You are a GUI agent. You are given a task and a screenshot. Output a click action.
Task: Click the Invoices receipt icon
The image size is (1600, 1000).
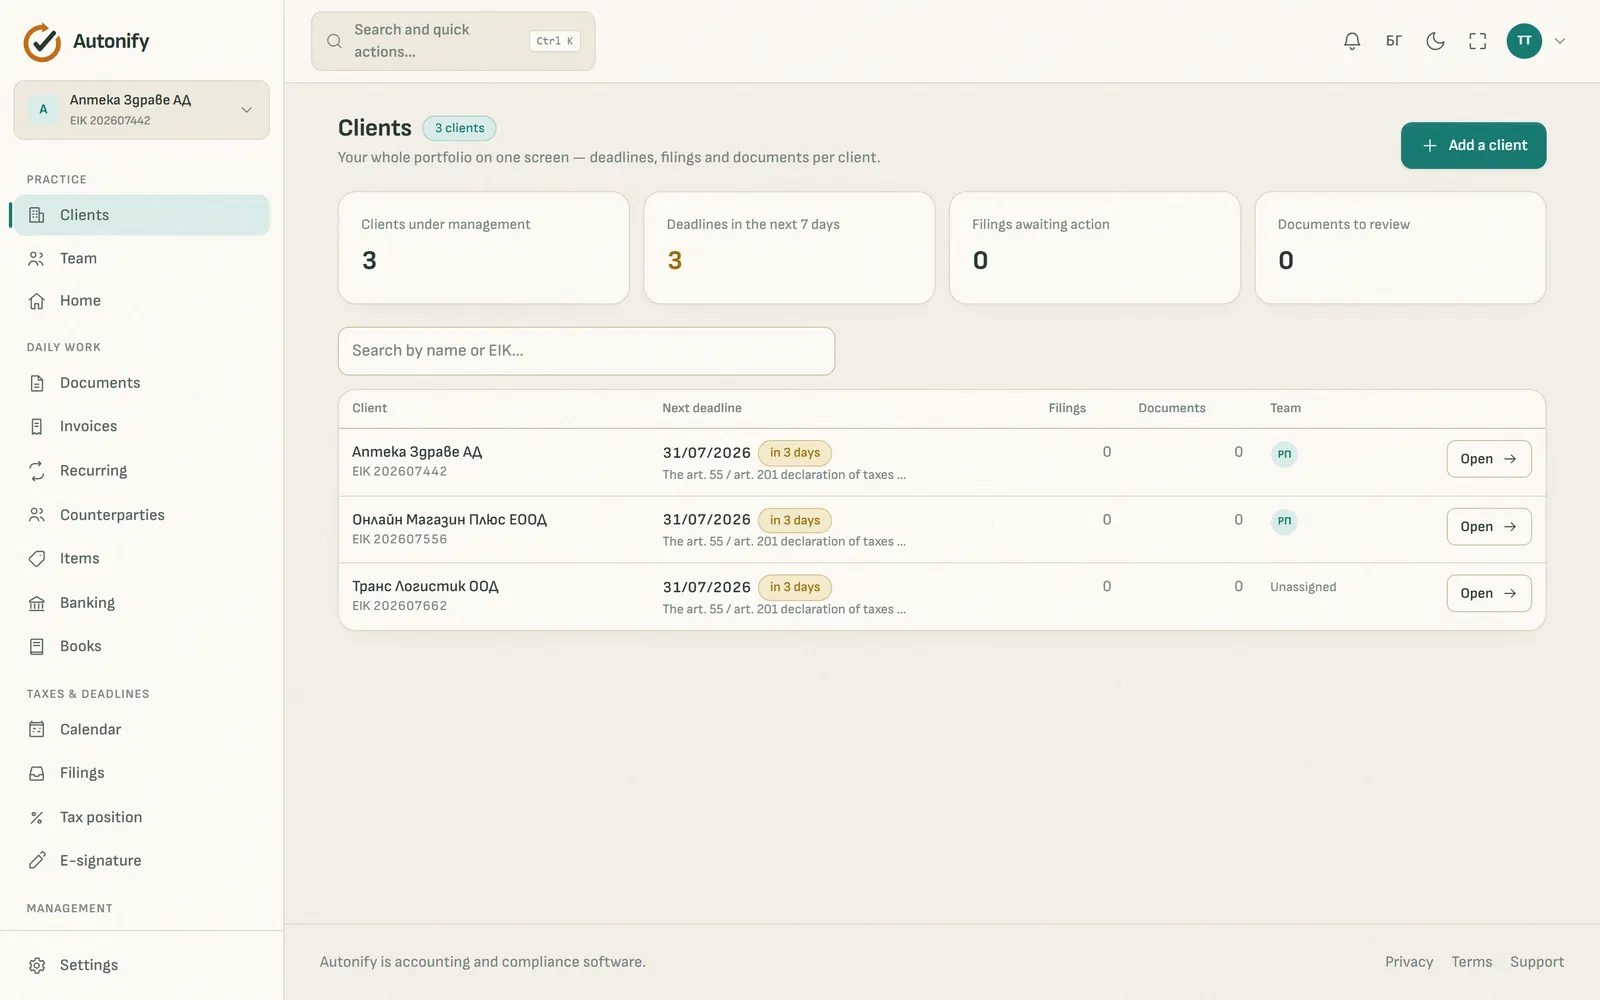(x=37, y=426)
